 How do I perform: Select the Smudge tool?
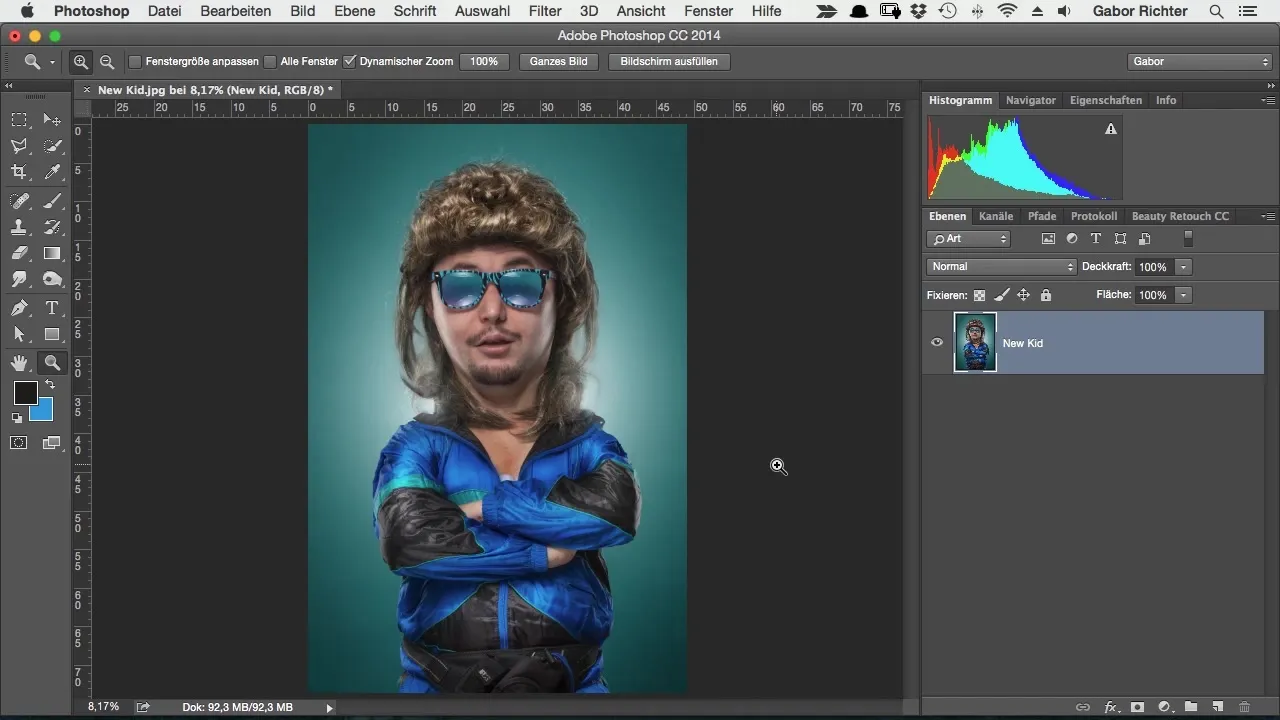click(x=19, y=279)
